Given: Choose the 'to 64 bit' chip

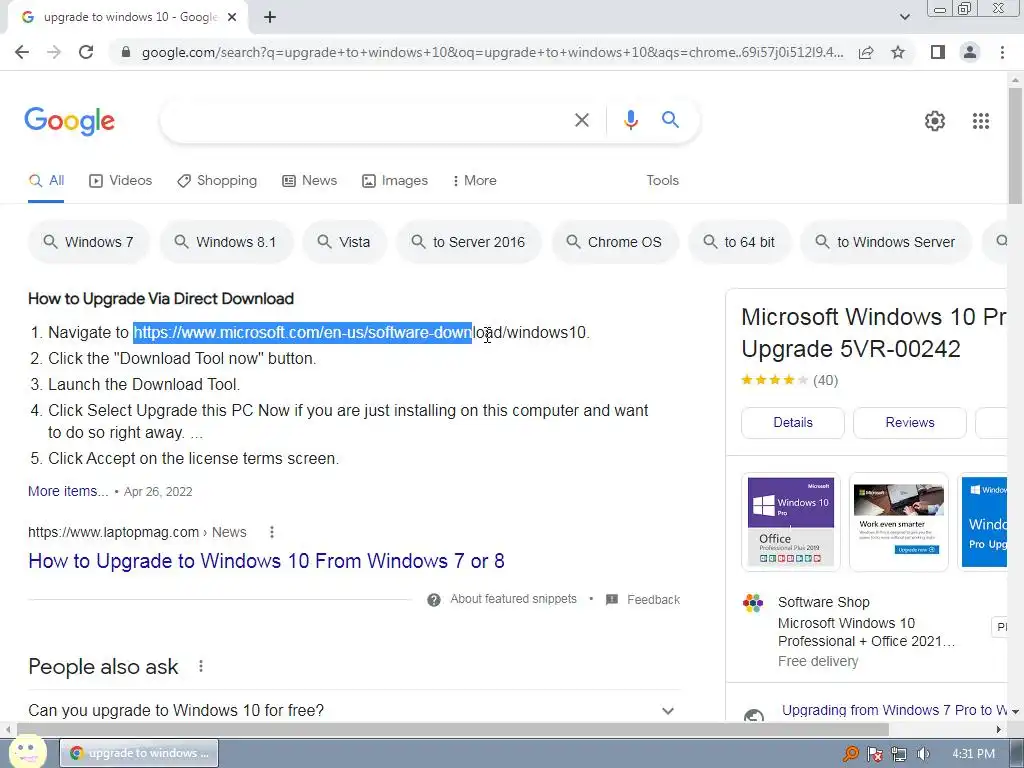Looking at the screenshot, I should point(739,242).
